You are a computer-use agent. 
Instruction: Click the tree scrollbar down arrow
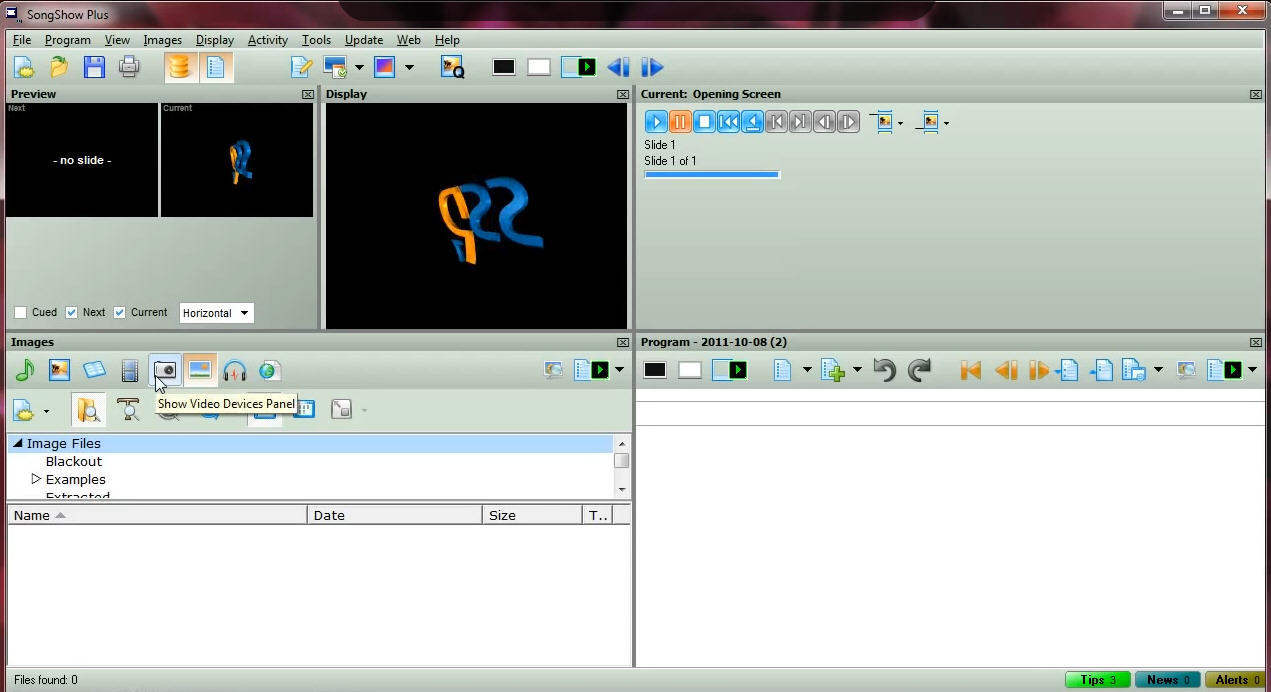click(x=622, y=489)
